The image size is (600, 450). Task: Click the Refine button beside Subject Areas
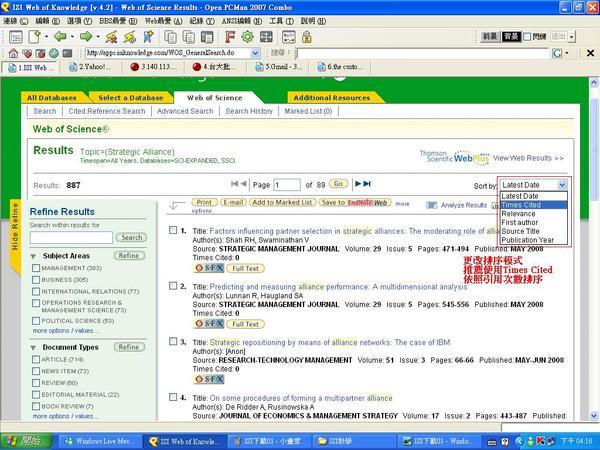[129, 256]
